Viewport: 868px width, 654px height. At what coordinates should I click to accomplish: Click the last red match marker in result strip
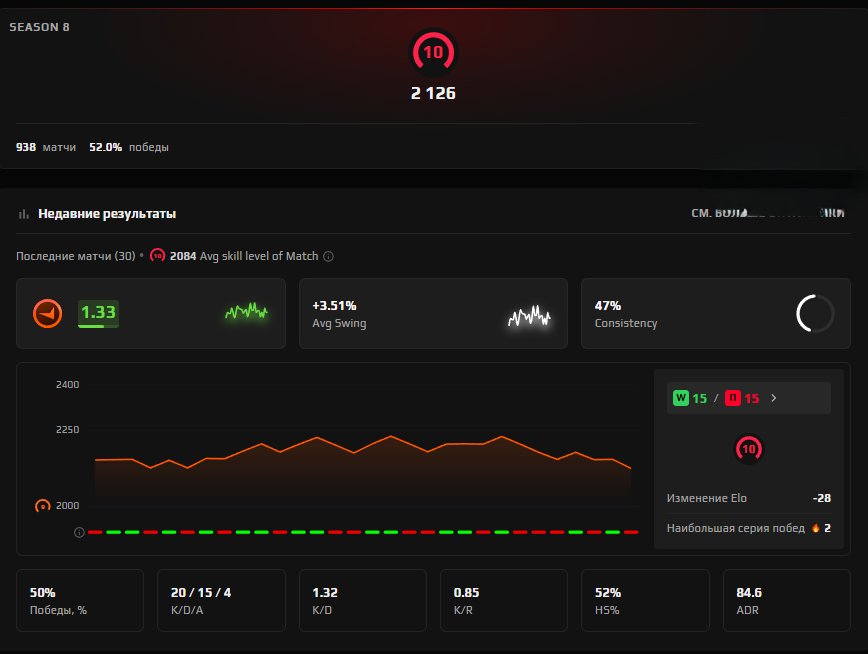pyautogui.click(x=631, y=532)
